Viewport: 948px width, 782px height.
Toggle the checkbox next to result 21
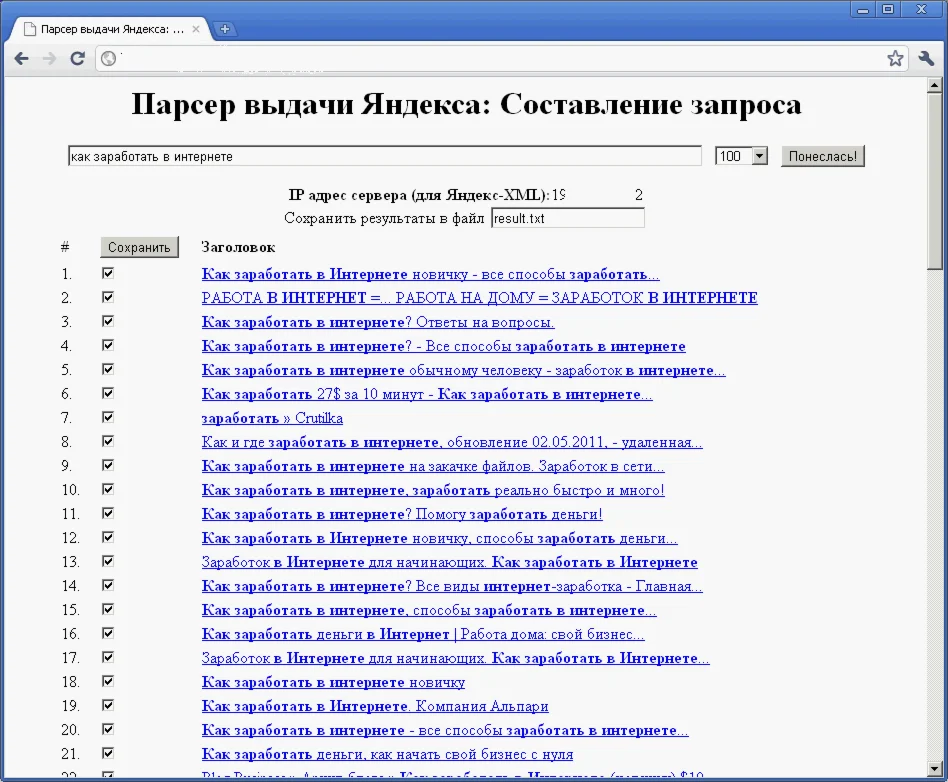coord(107,753)
